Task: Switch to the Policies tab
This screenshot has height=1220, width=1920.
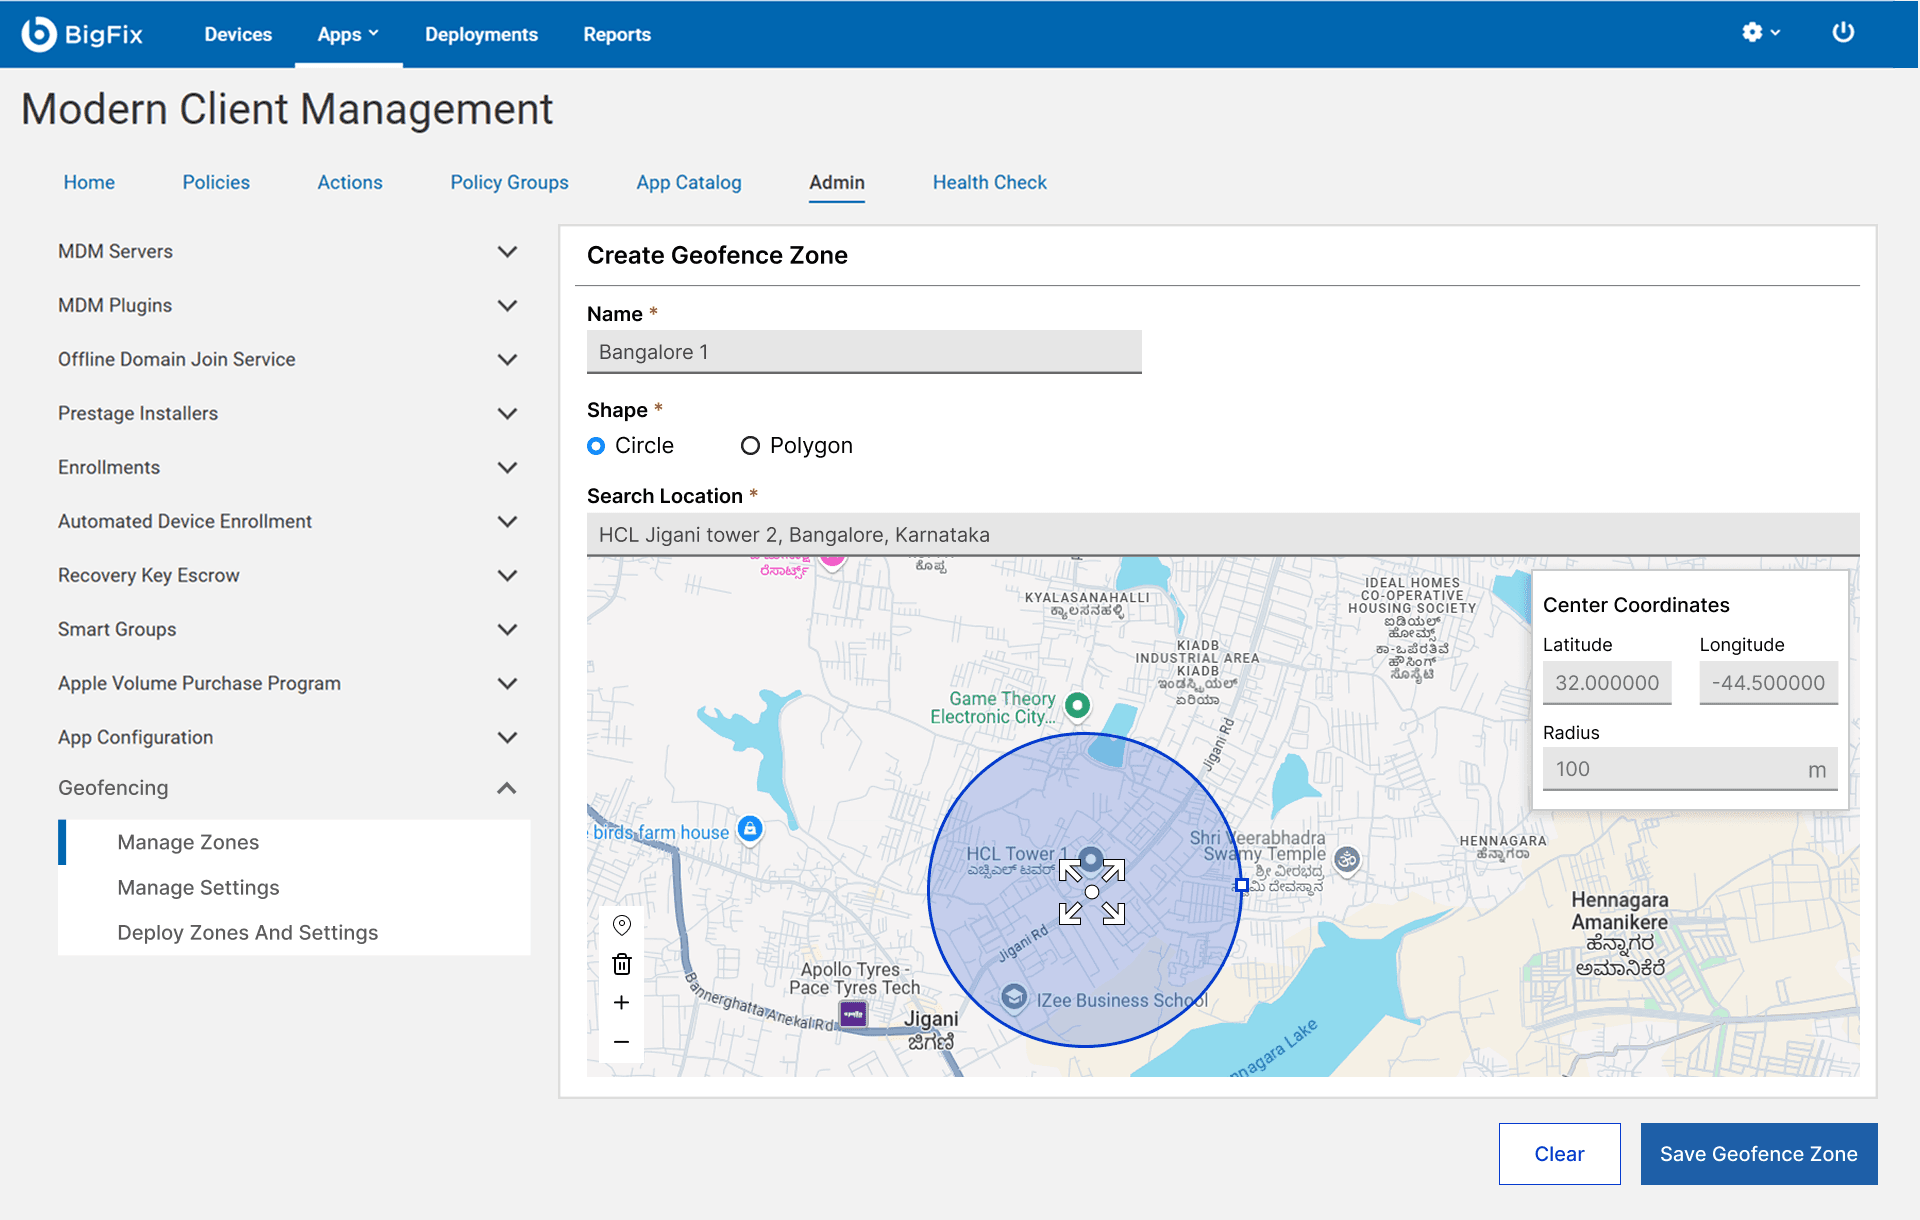Action: click(216, 182)
